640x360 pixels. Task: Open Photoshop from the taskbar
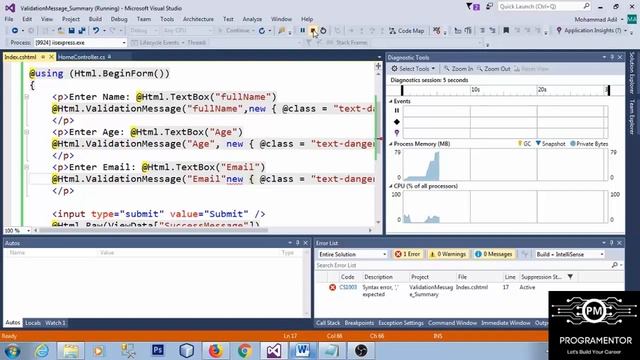point(158,351)
